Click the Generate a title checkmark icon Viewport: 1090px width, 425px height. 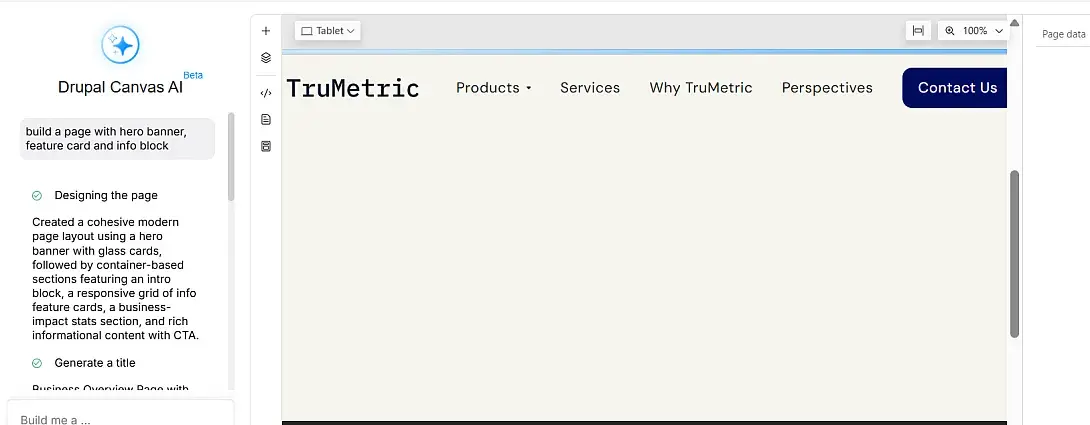click(37, 363)
